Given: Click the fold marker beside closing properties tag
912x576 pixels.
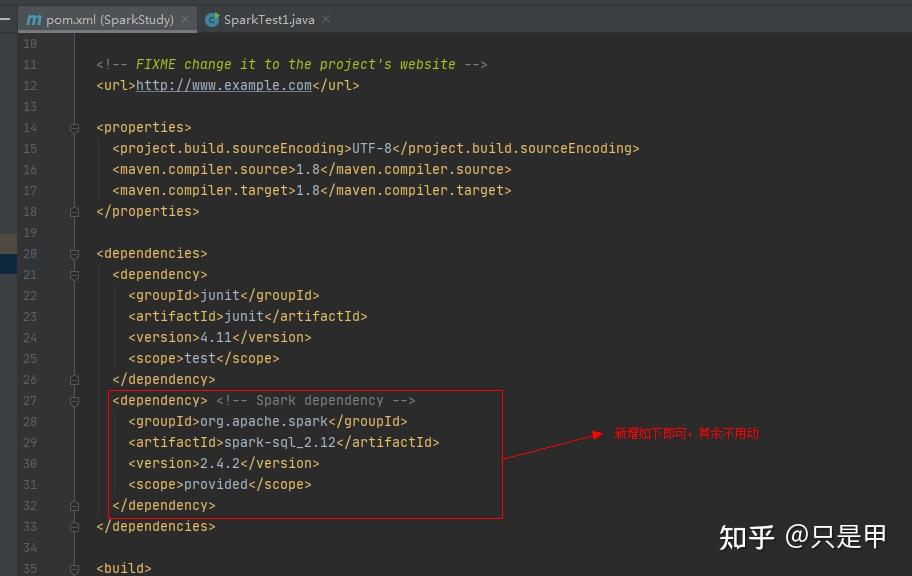Looking at the screenshot, I should 74,211.
